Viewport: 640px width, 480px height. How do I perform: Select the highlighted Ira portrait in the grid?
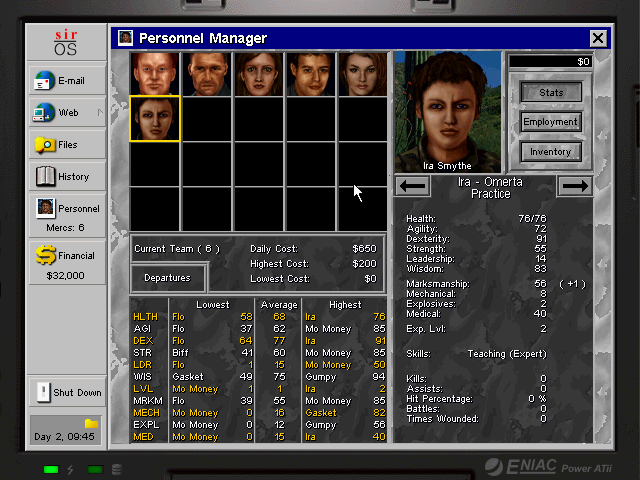[155, 119]
